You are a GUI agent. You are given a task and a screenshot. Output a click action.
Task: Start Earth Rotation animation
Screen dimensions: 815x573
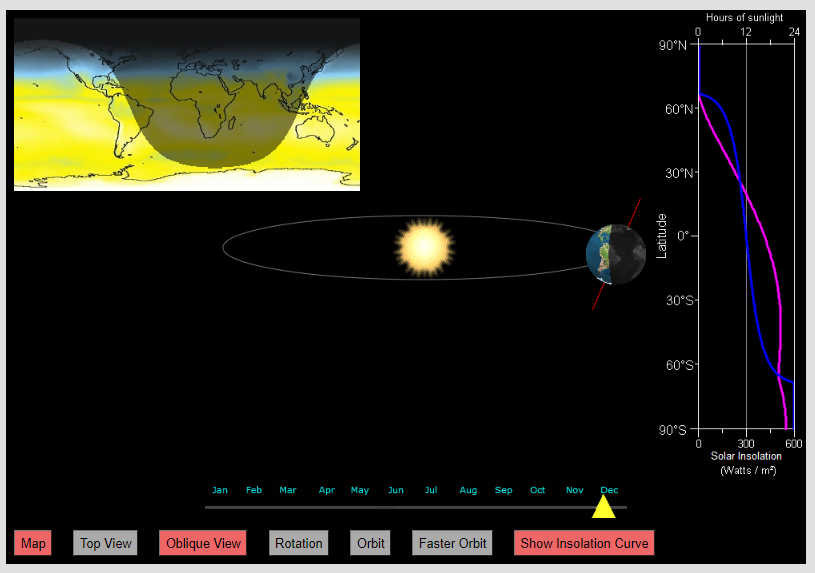pos(299,543)
